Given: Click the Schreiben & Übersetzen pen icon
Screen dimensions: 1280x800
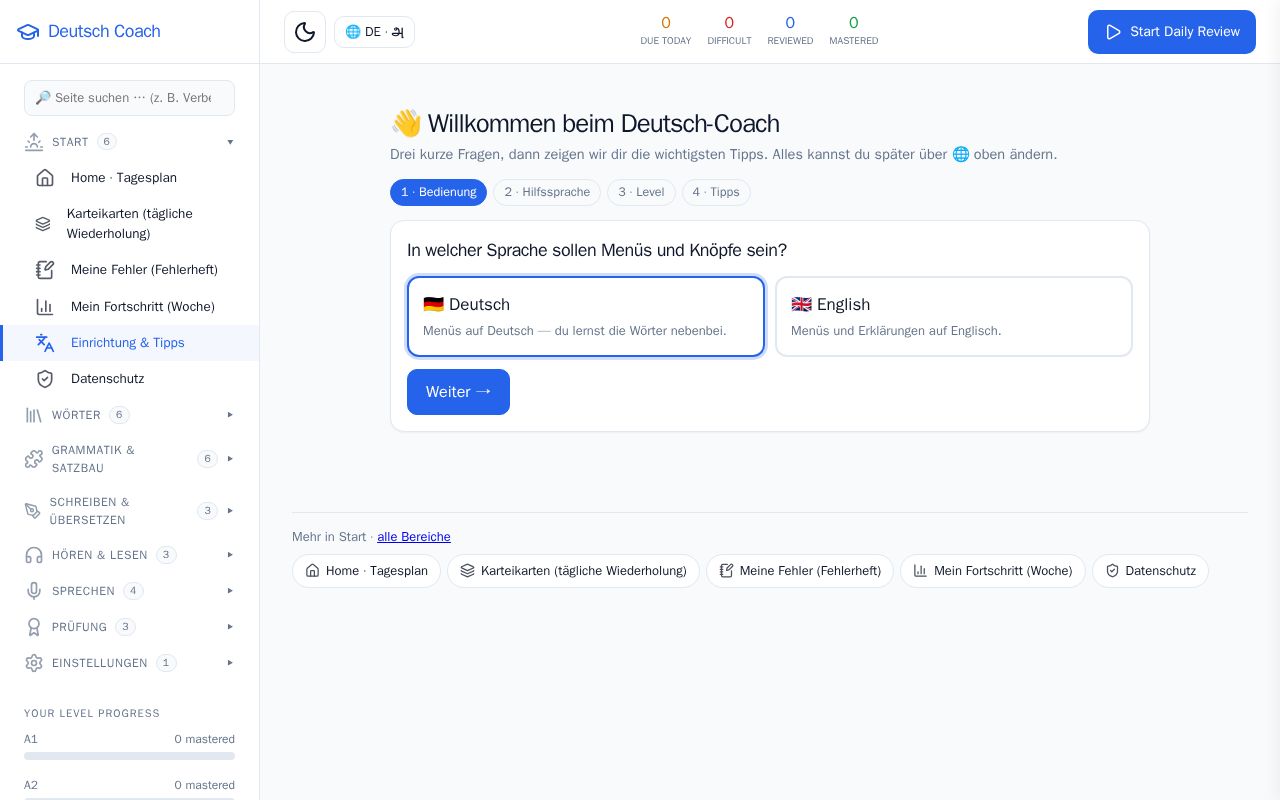Looking at the screenshot, I should tap(33, 511).
